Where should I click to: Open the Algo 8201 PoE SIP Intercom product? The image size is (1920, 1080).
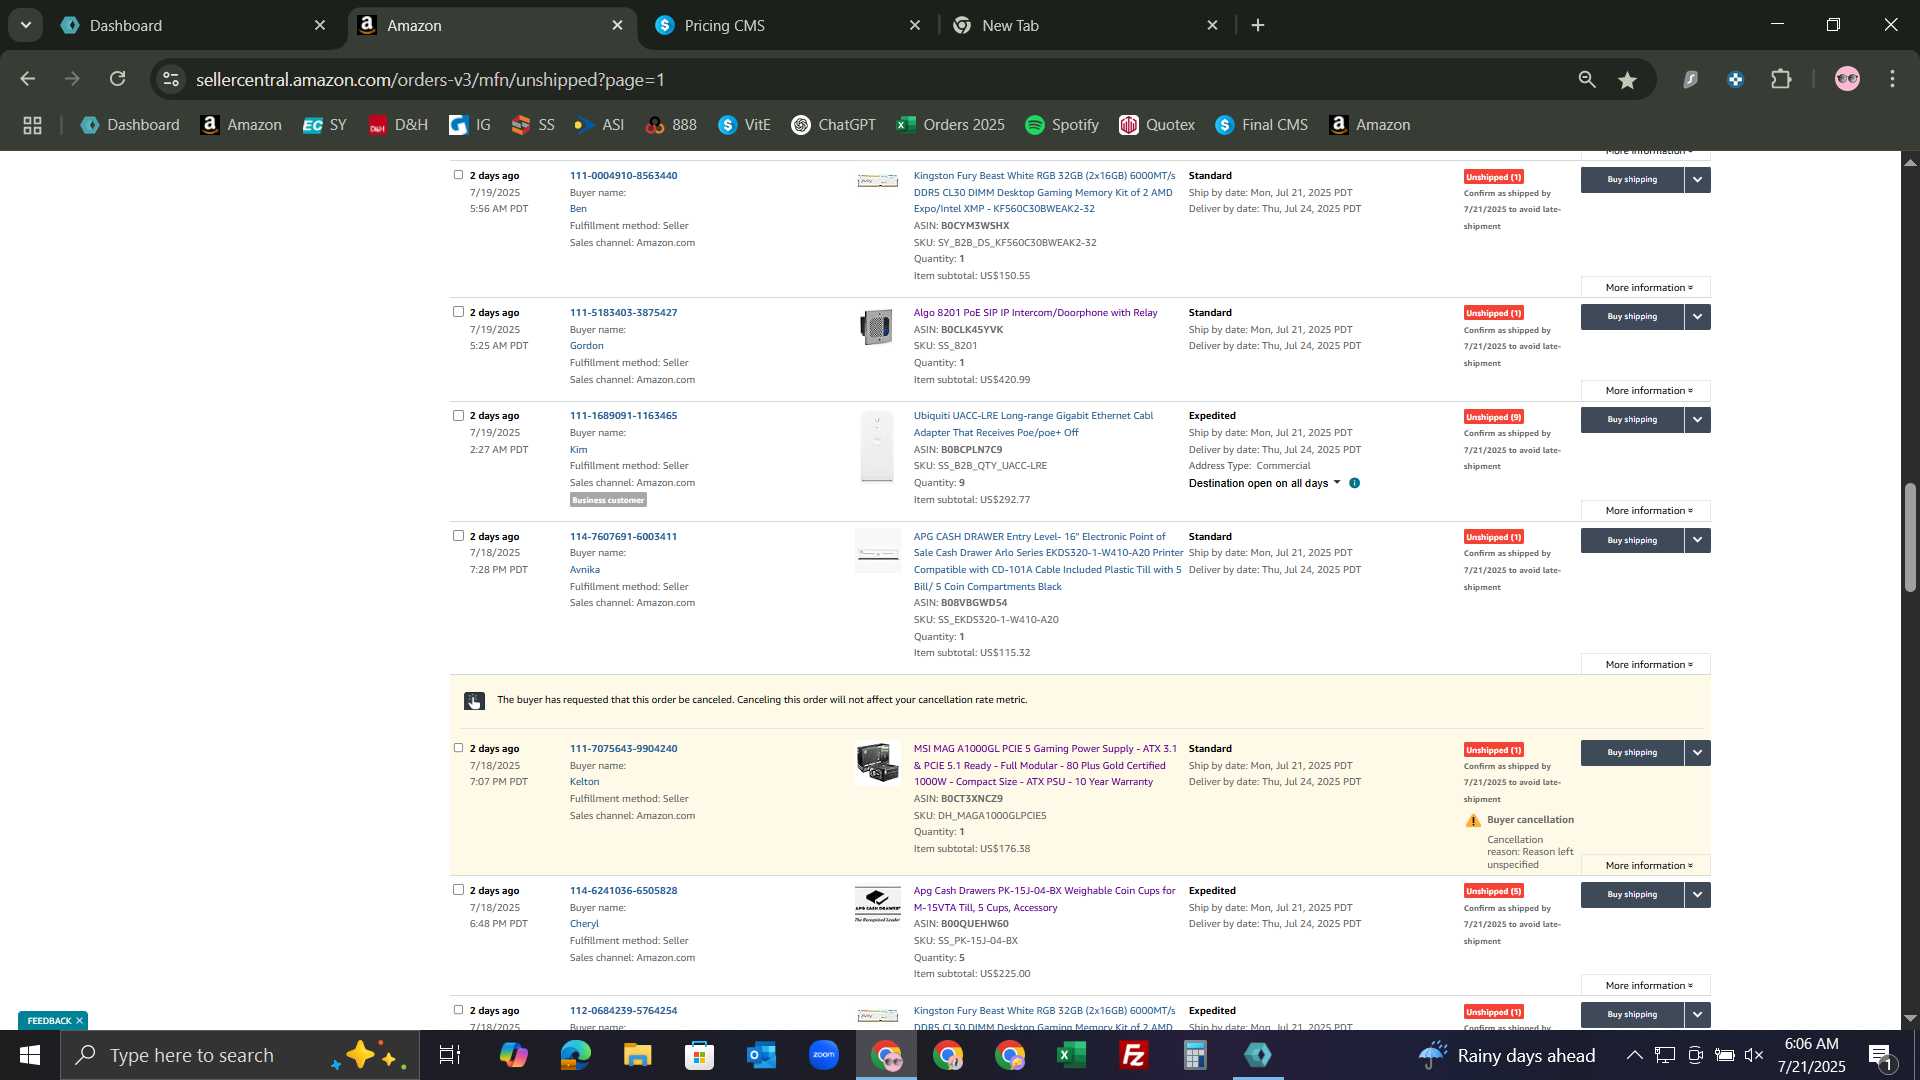pos(1035,313)
